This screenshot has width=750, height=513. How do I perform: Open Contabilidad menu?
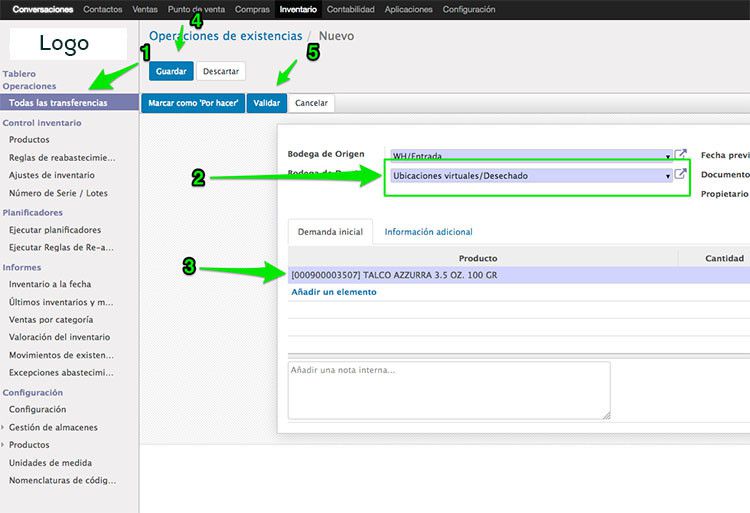coord(351,9)
